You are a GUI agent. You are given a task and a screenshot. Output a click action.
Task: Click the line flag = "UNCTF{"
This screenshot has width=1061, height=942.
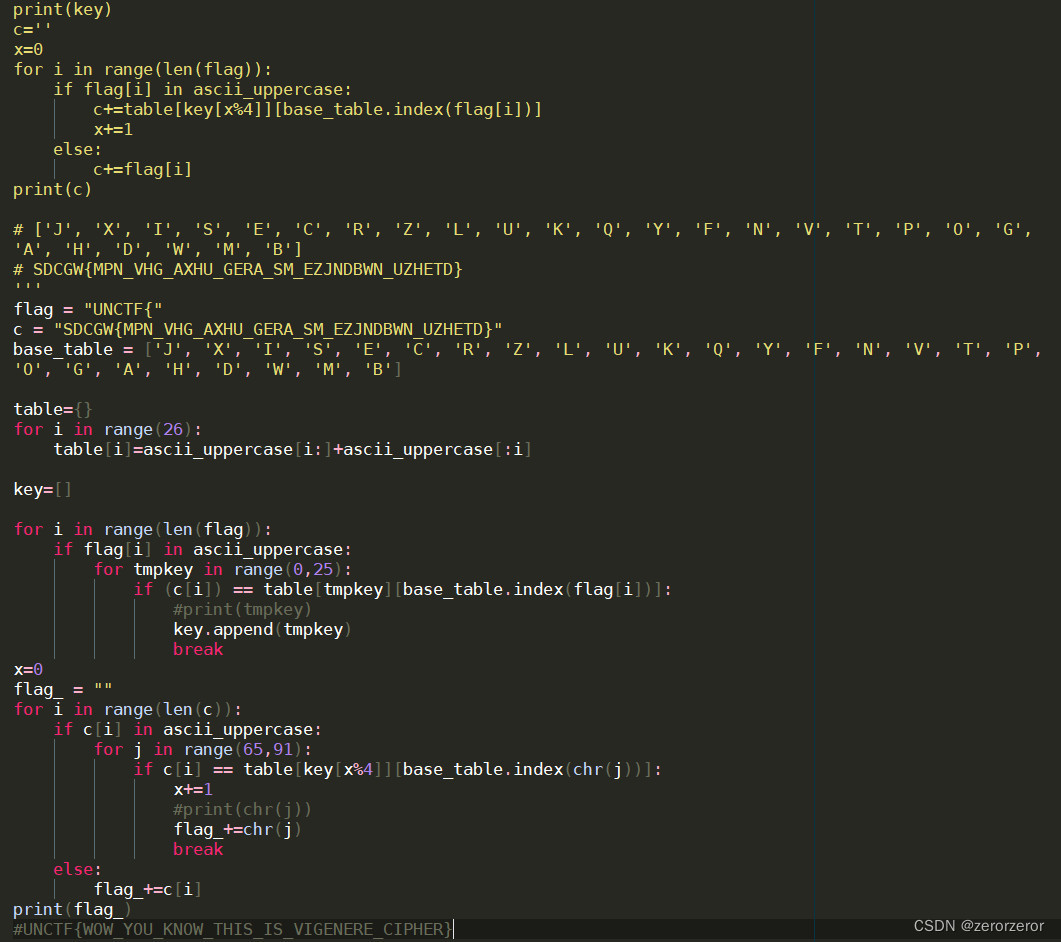point(88,310)
